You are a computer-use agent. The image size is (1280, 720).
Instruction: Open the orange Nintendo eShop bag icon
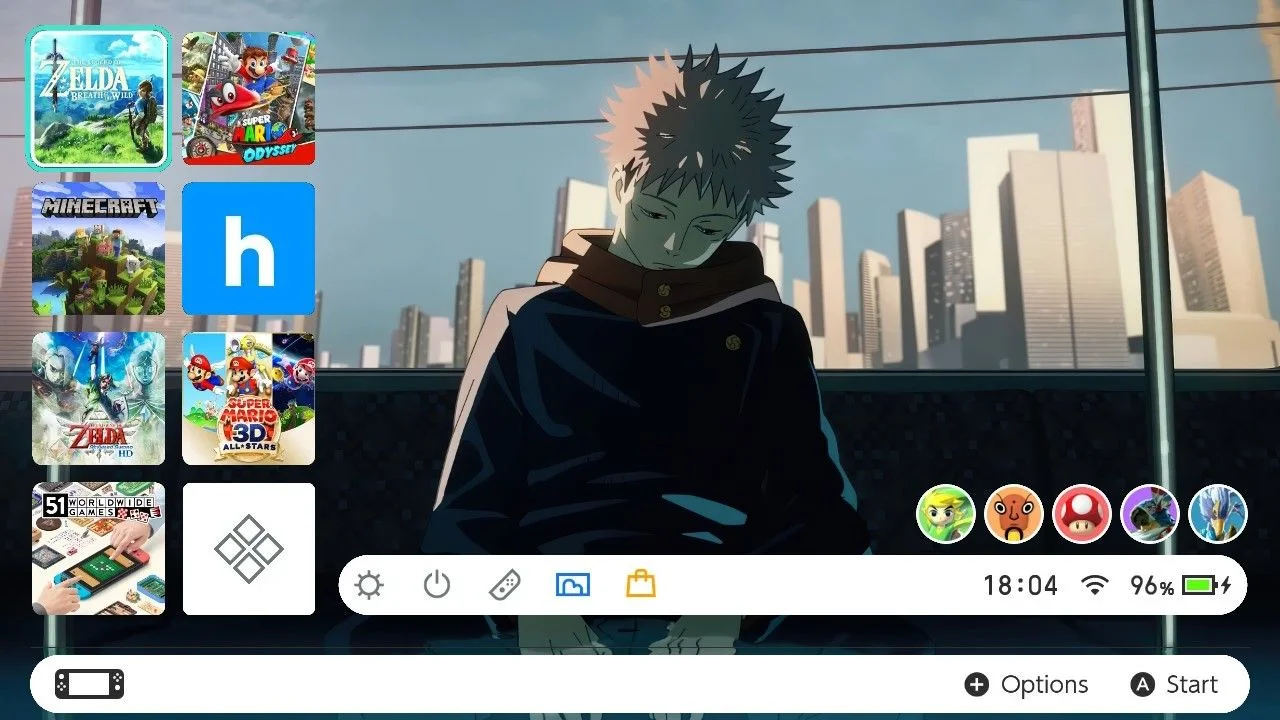(x=641, y=584)
